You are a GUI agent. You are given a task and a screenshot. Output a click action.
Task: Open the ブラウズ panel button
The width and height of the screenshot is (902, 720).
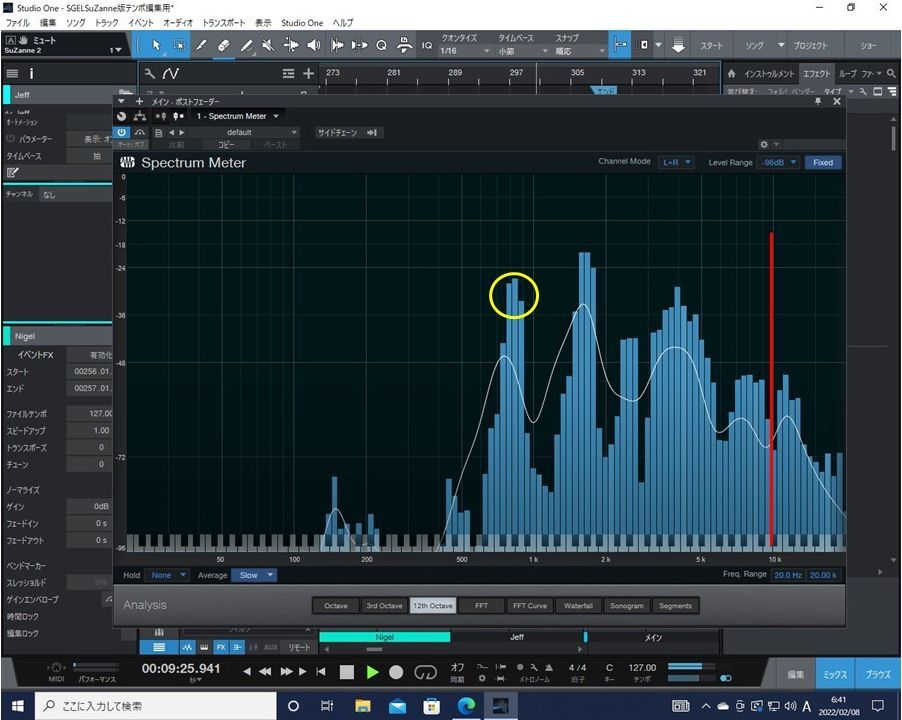coord(877,675)
